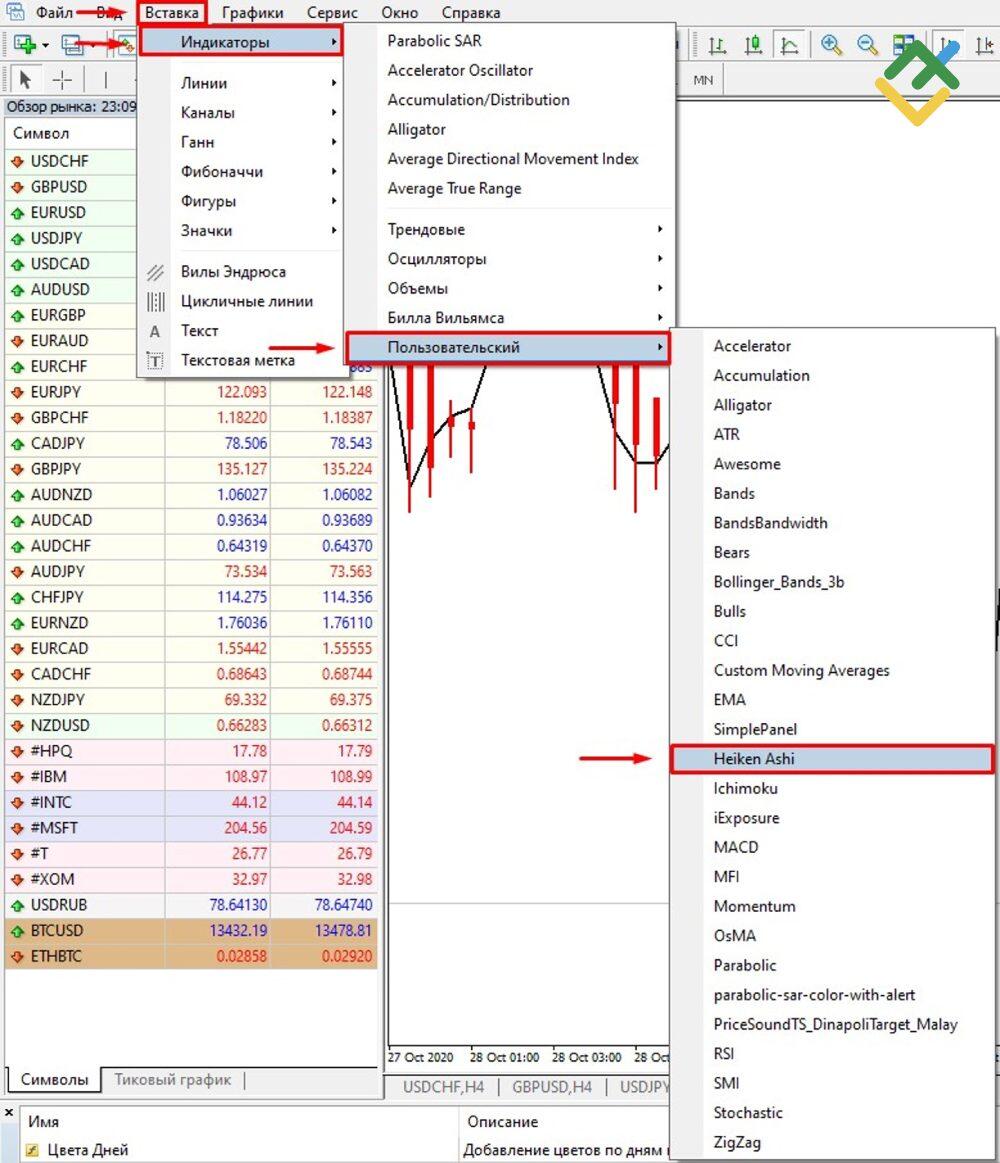Click the Символ column header
This screenshot has width=1000, height=1163.
tap(41, 134)
